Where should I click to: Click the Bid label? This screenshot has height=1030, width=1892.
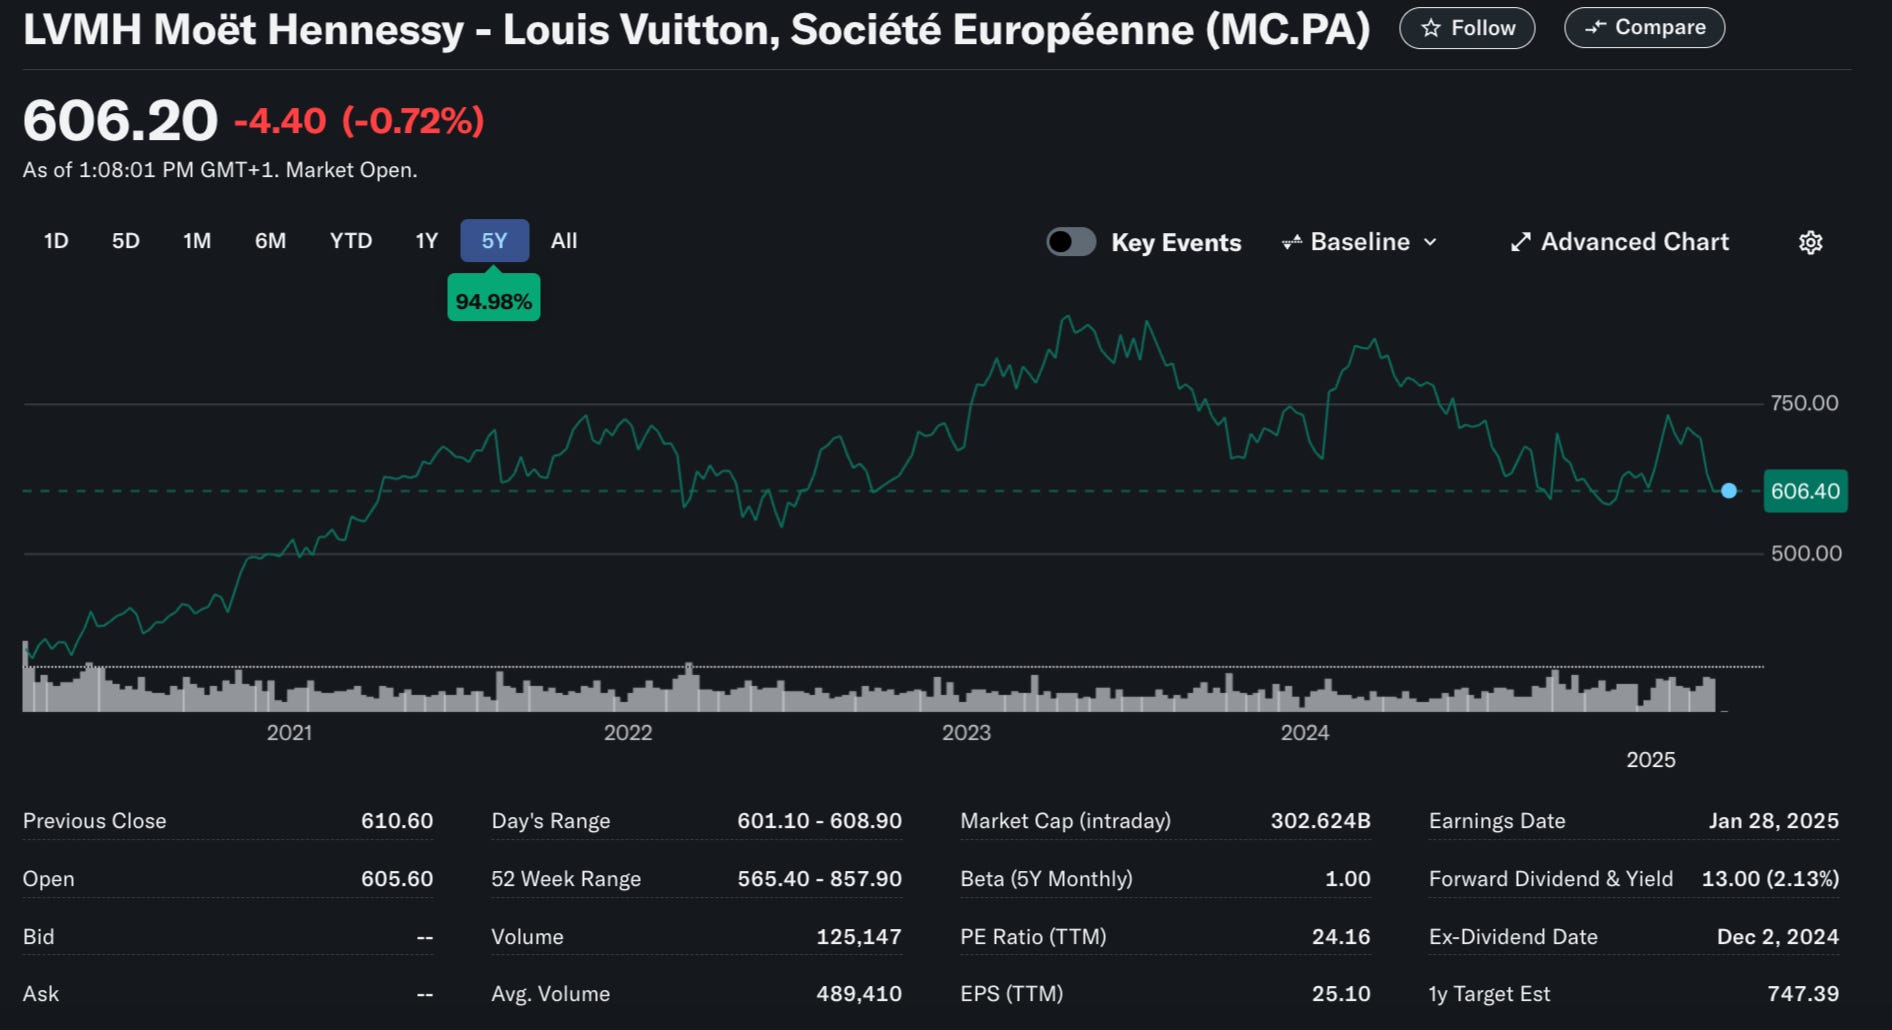pyautogui.click(x=38, y=937)
